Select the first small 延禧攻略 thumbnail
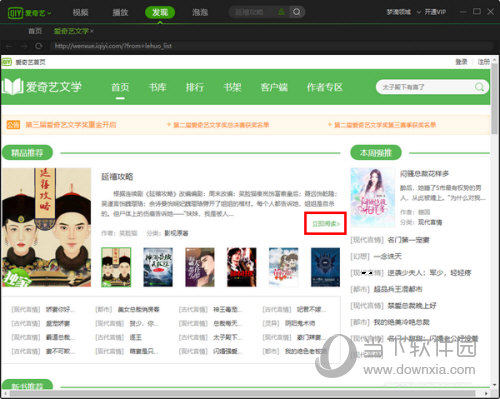This screenshot has width=500, height=399. pyautogui.click(x=116, y=267)
